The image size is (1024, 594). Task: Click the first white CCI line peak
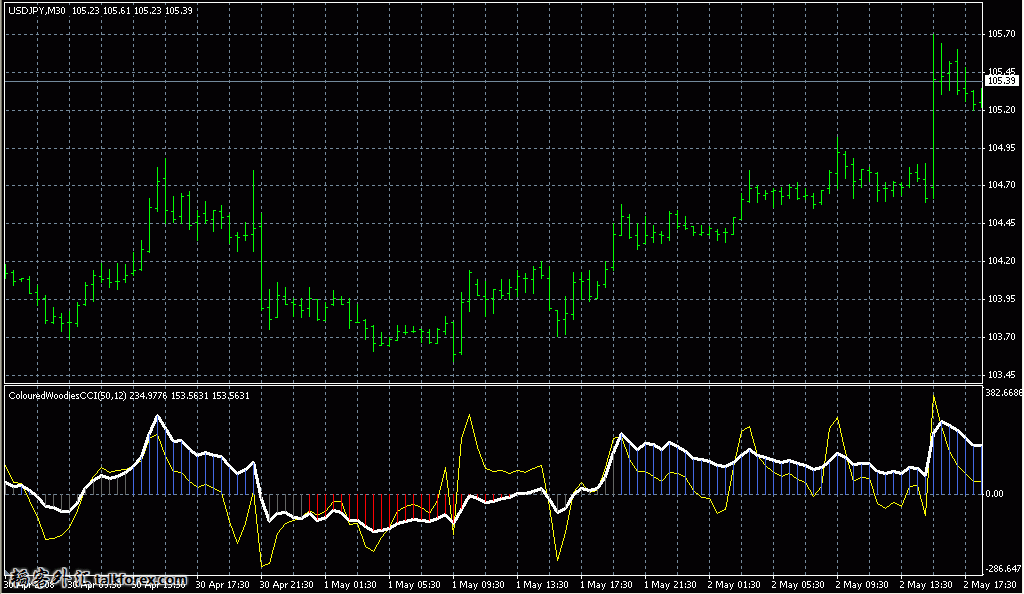pyautogui.click(x=157, y=416)
